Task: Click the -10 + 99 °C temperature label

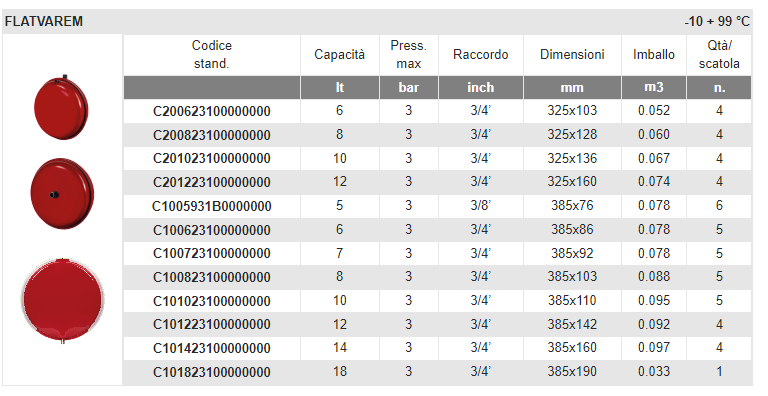Action: (717, 22)
